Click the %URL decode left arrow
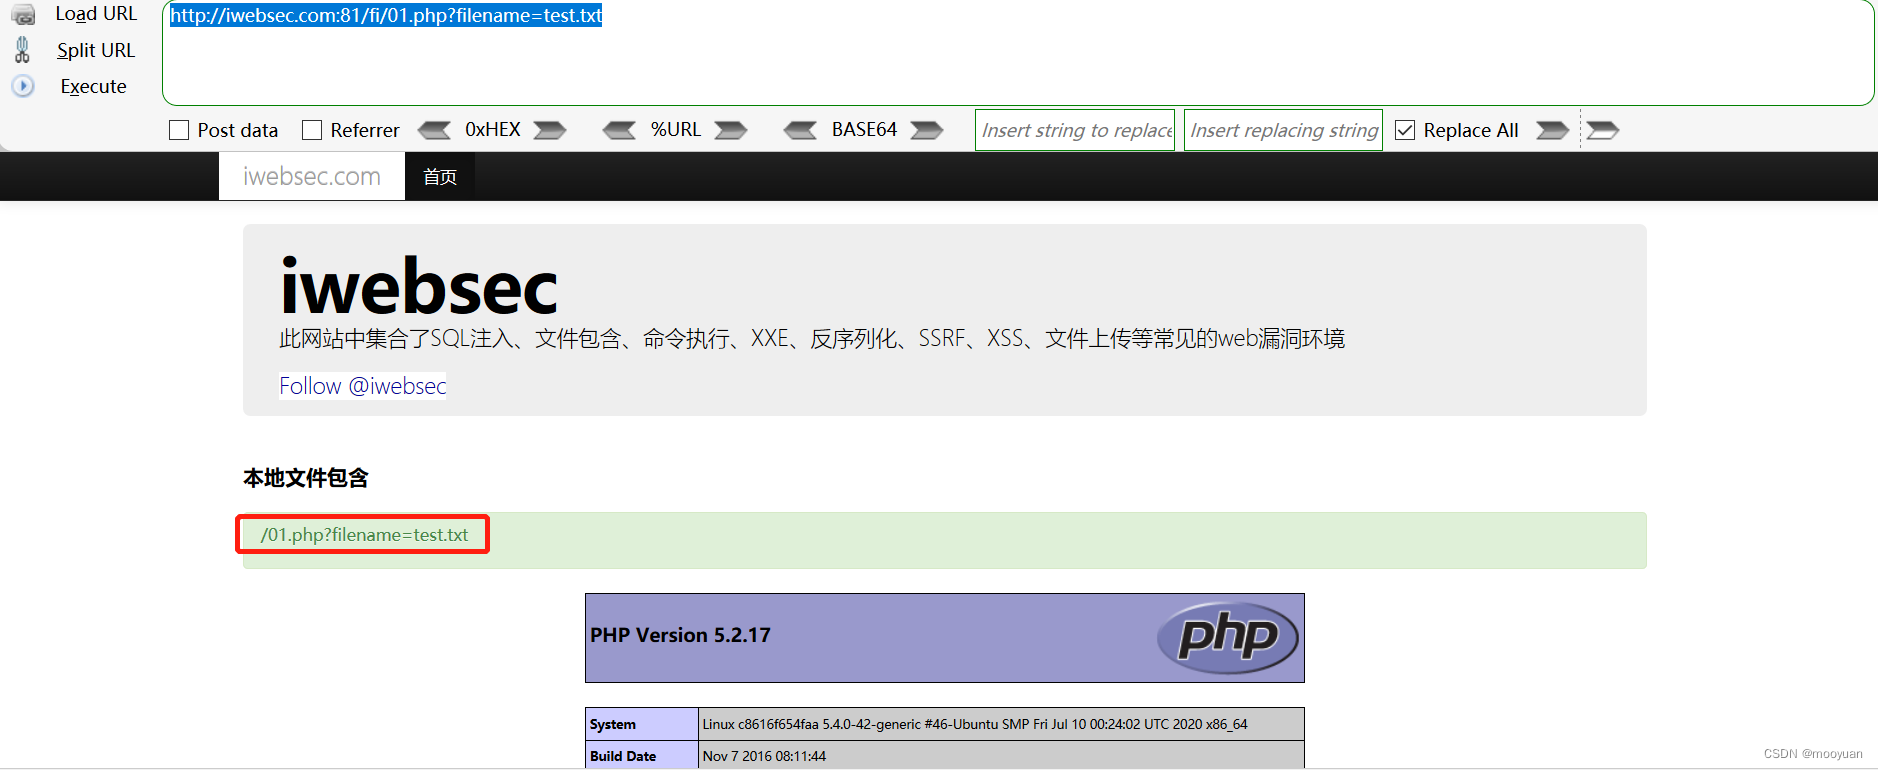This screenshot has width=1878, height=770. coord(619,130)
